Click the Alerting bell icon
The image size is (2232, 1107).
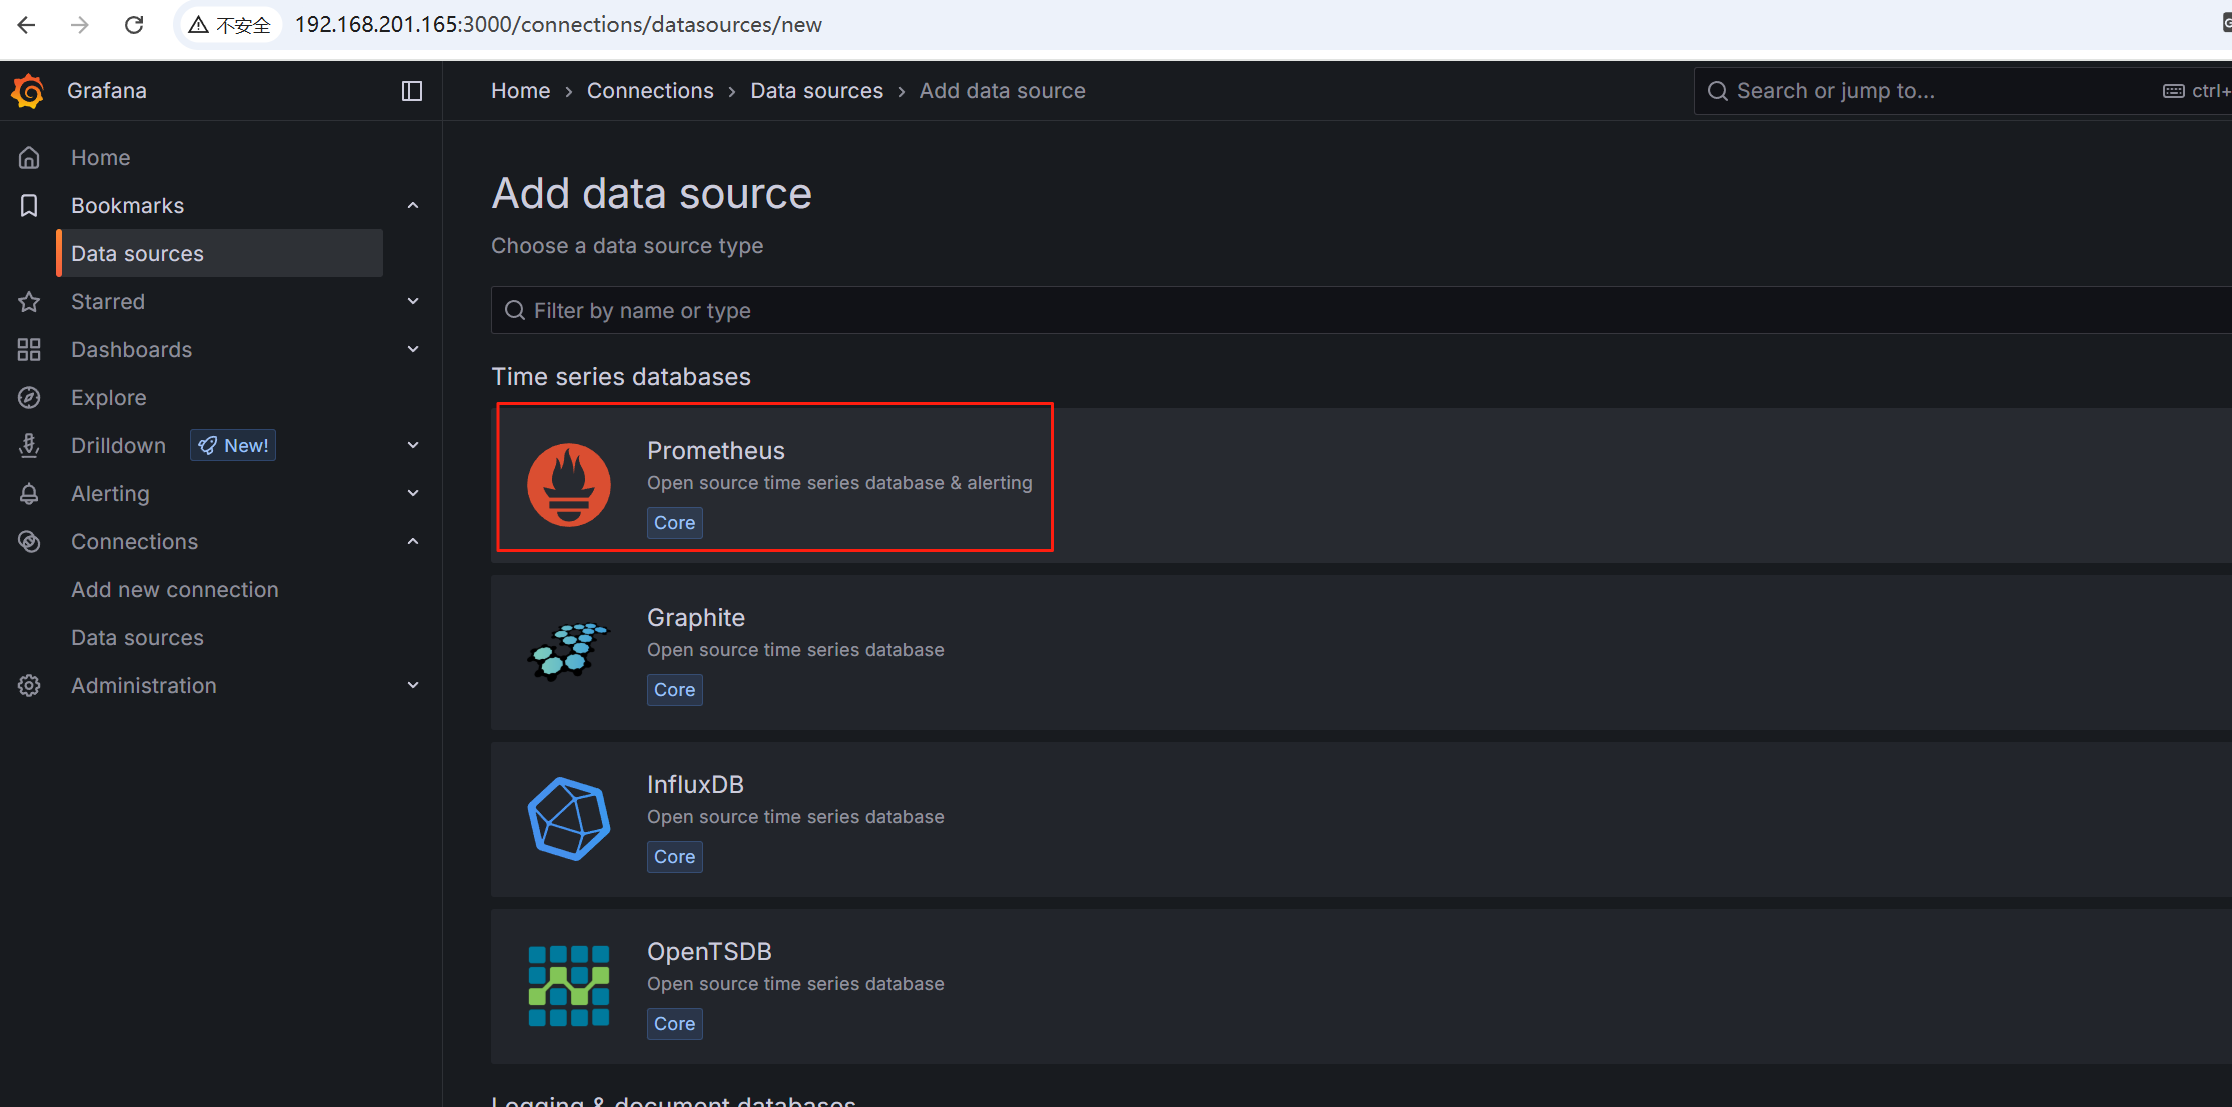click(x=29, y=494)
